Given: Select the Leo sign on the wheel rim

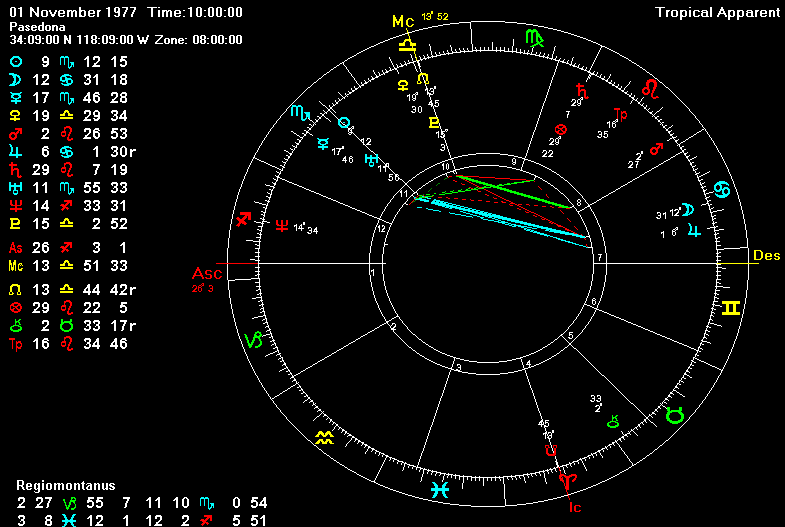Looking at the screenshot, I should point(650,89).
